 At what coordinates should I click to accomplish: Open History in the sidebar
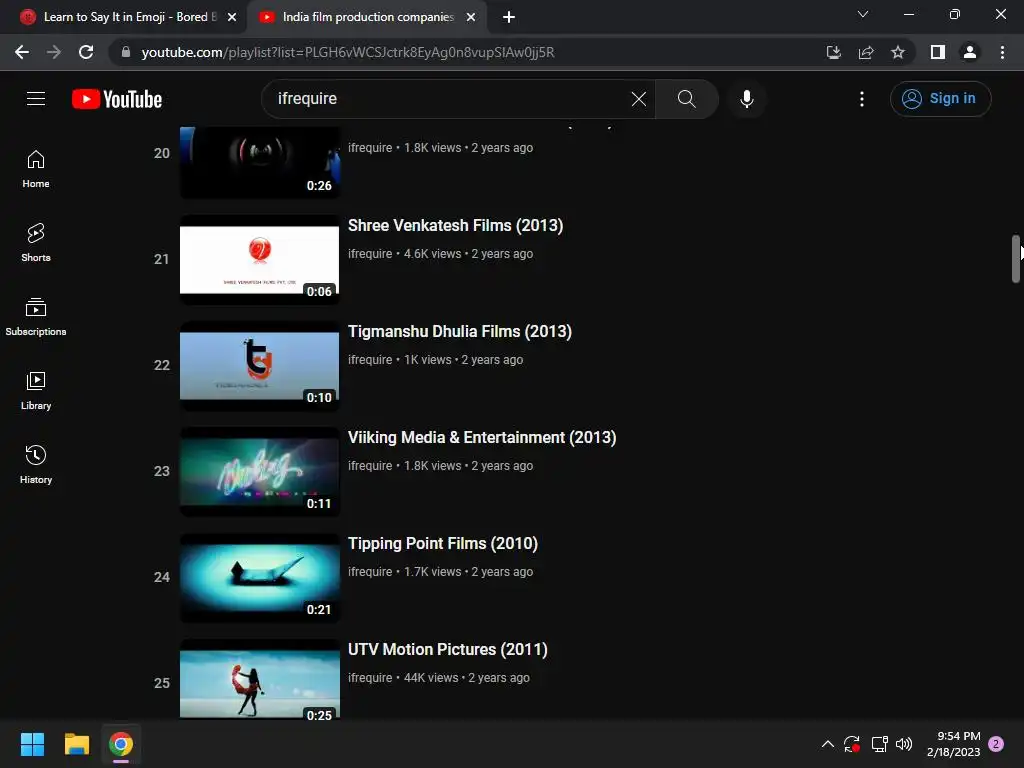[x=36, y=464]
